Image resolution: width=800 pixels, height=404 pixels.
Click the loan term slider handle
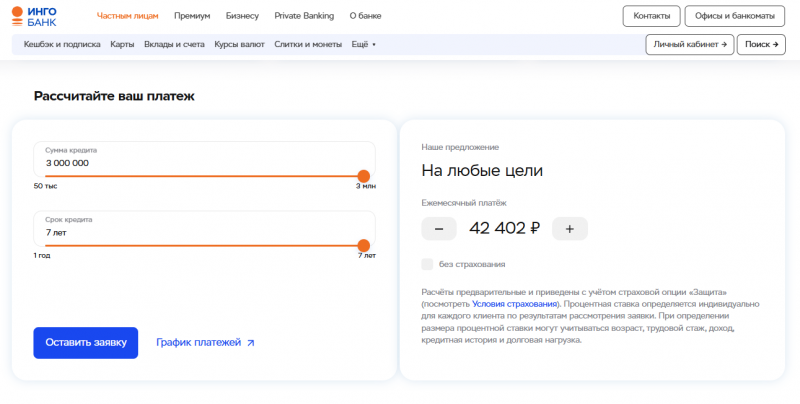[364, 245]
